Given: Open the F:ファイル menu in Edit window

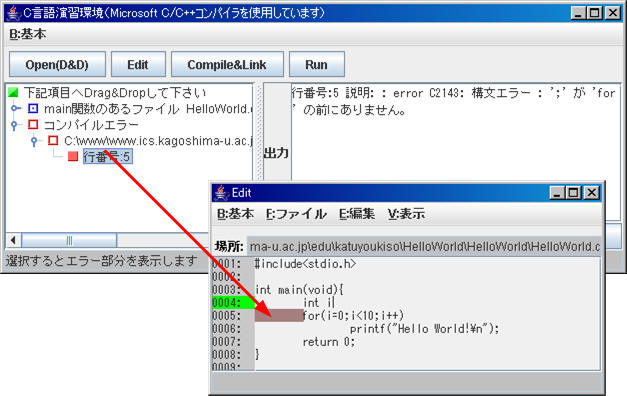Looking at the screenshot, I should pyautogui.click(x=296, y=214).
